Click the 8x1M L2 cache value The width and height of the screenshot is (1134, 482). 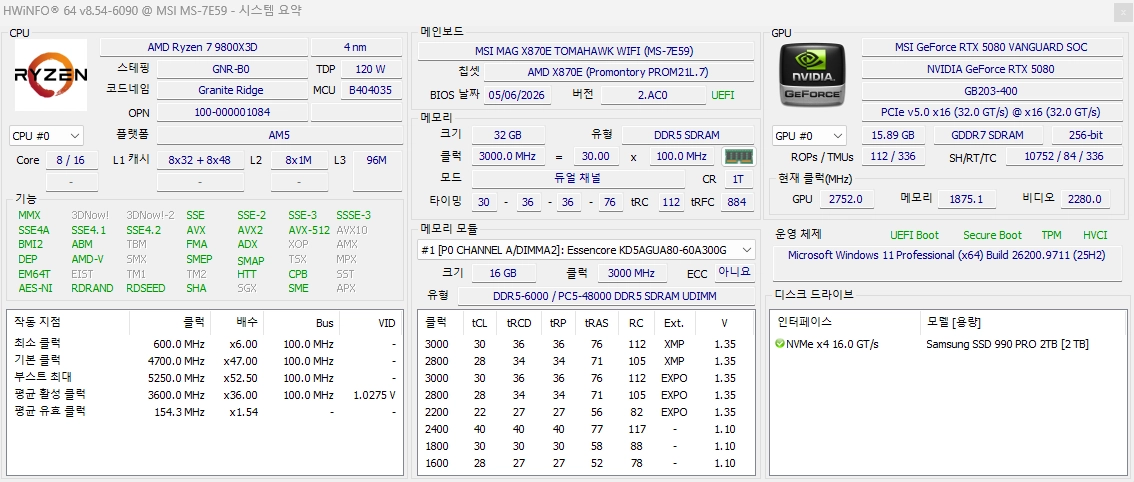[299, 160]
